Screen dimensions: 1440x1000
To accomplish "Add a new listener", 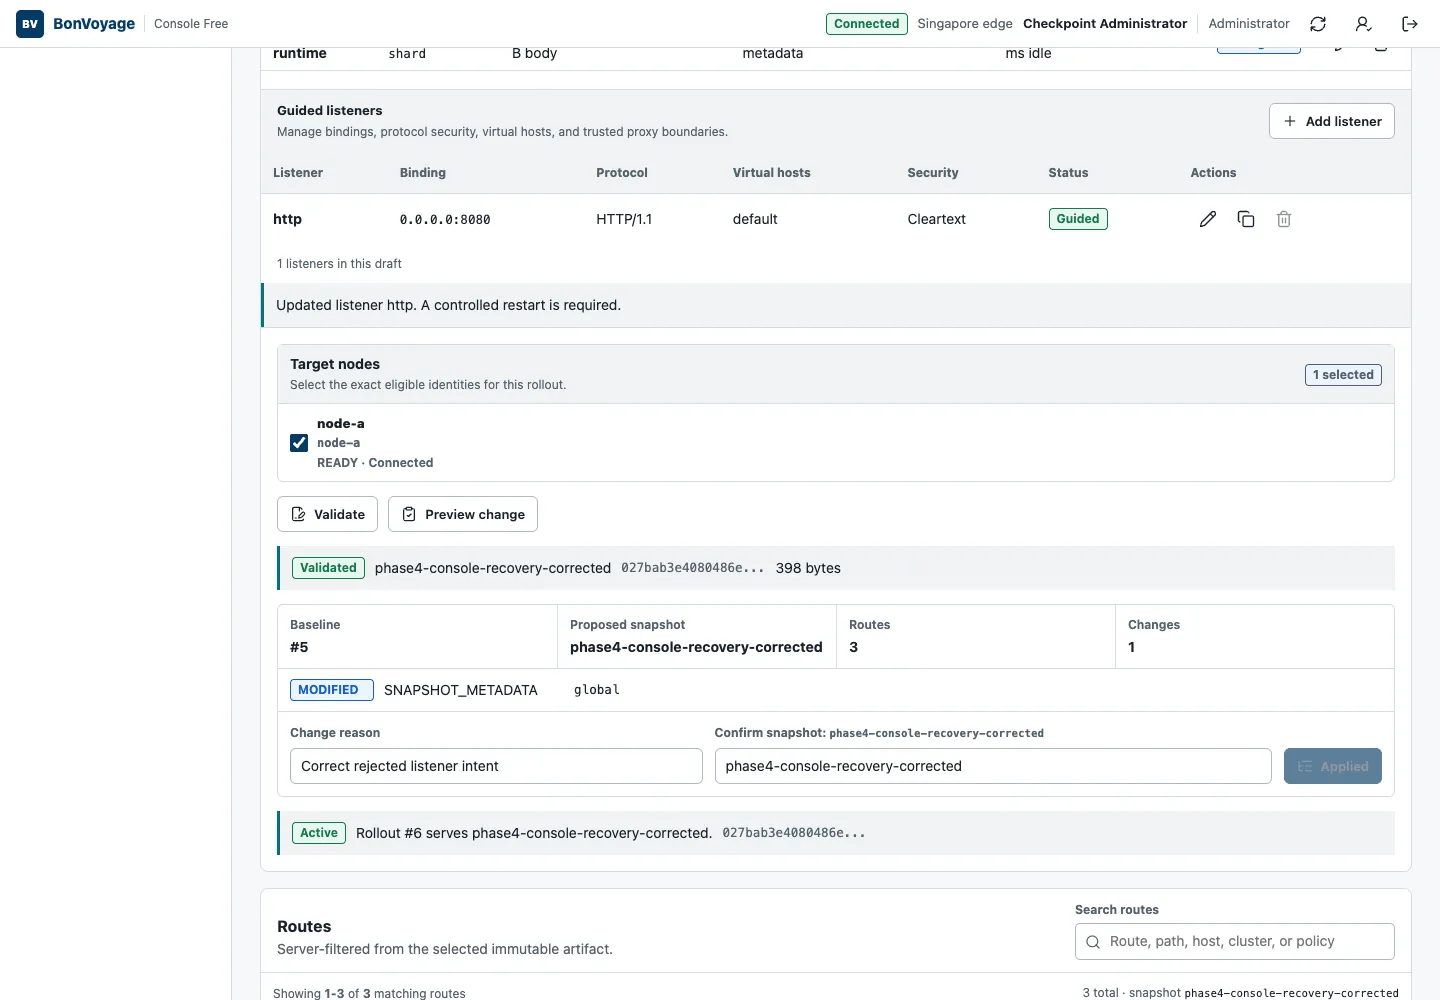I will click(1332, 121).
